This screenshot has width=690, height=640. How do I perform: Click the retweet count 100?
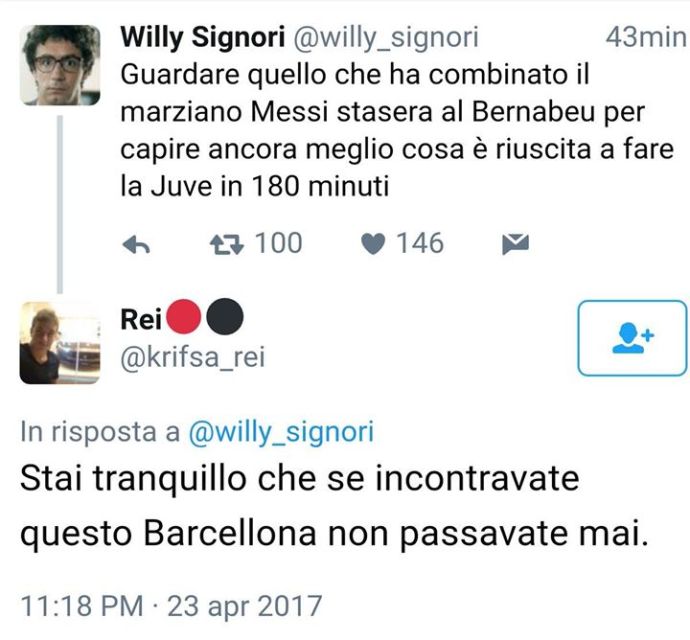279,243
